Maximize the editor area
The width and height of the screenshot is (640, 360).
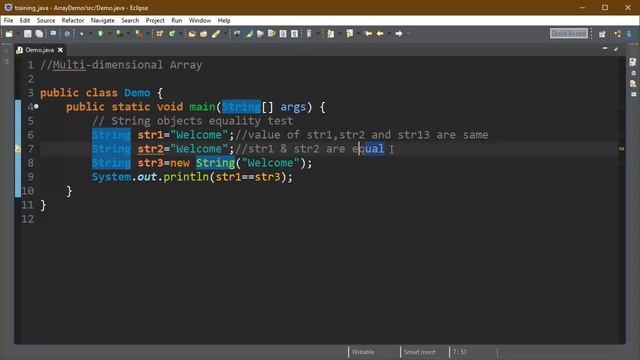[616, 49]
